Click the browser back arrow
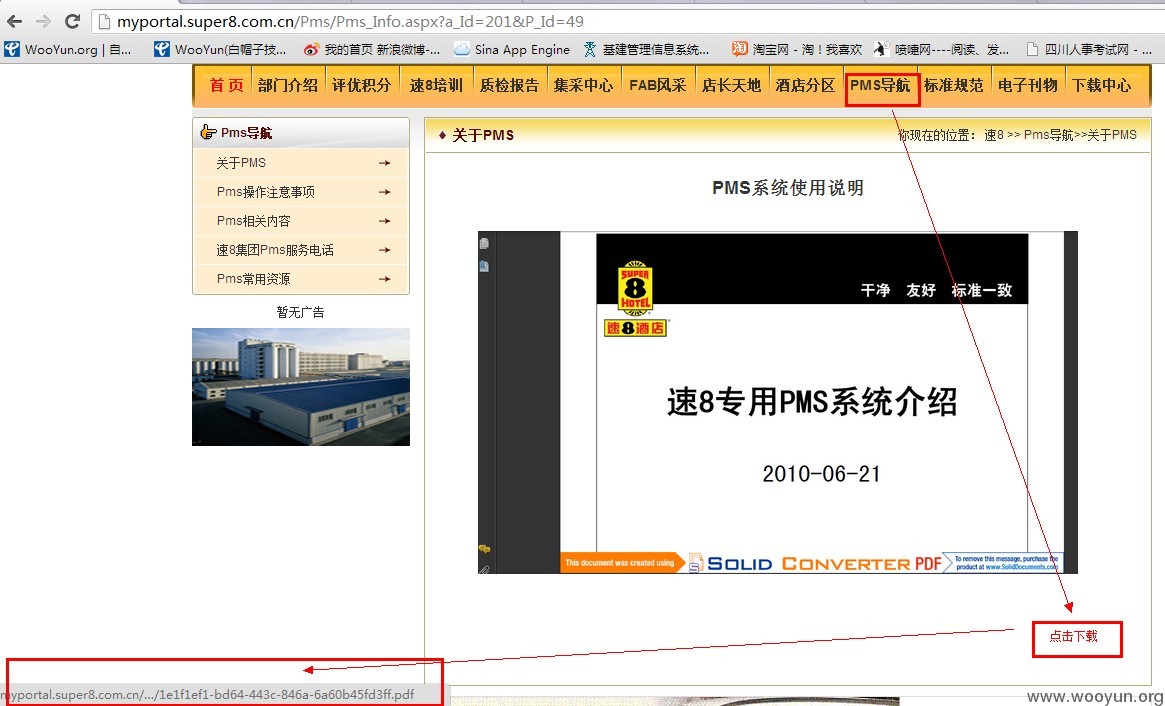Image resolution: width=1165 pixels, height=706 pixels. pos(14,22)
